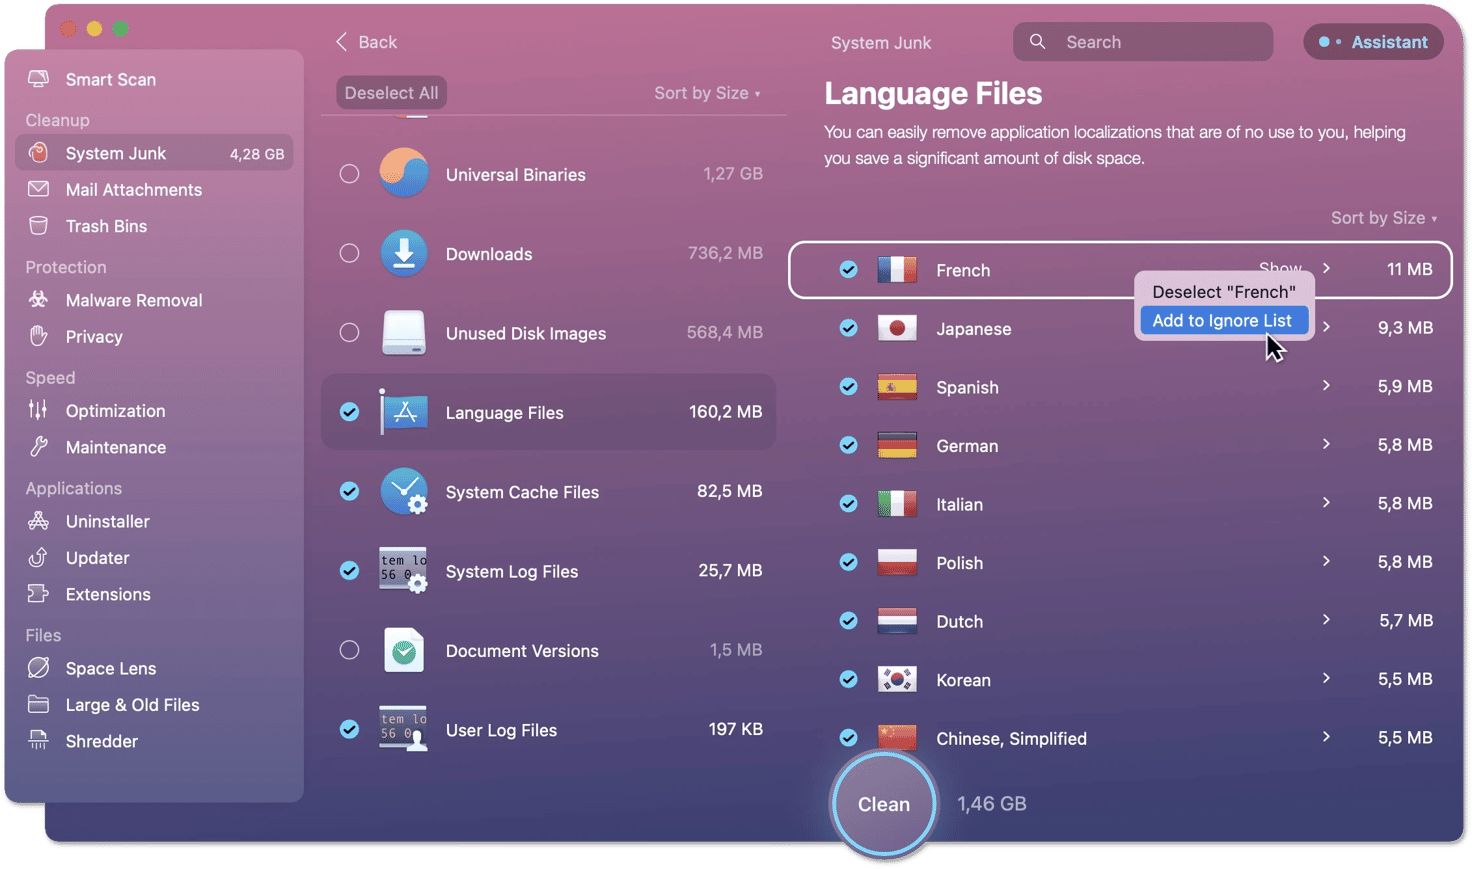The width and height of the screenshot is (1472, 869).
Task: Click the French flag icon
Action: pos(897,269)
